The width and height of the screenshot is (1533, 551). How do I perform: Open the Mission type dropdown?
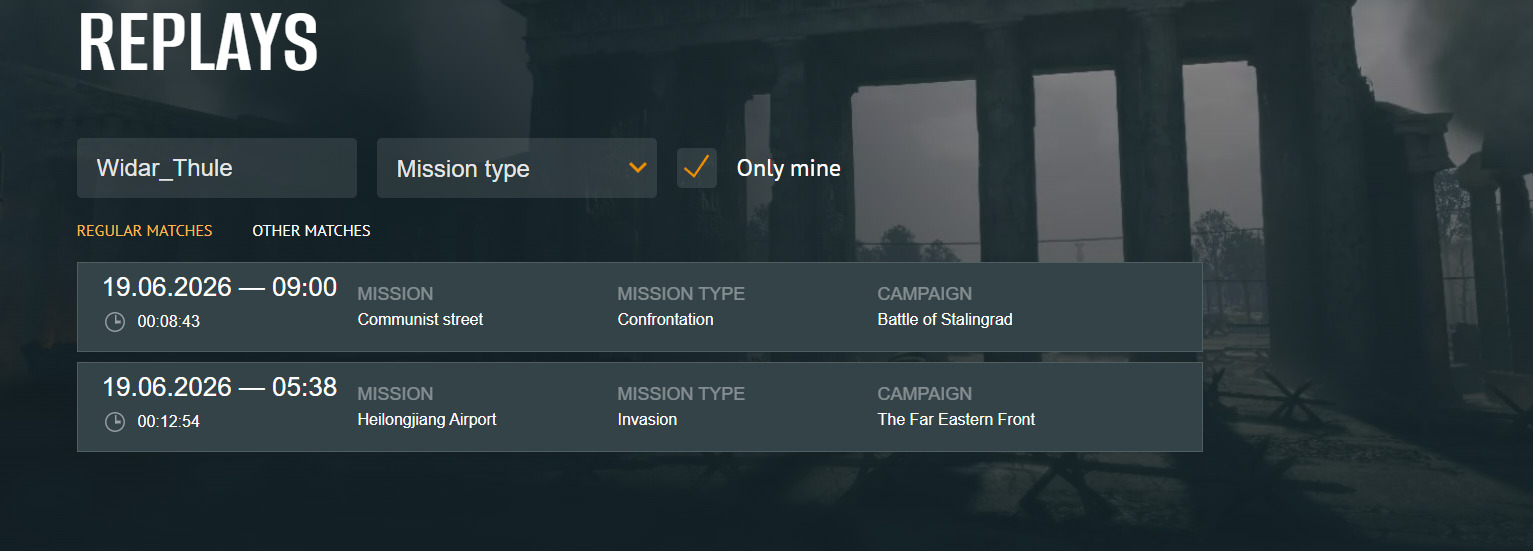coord(517,168)
